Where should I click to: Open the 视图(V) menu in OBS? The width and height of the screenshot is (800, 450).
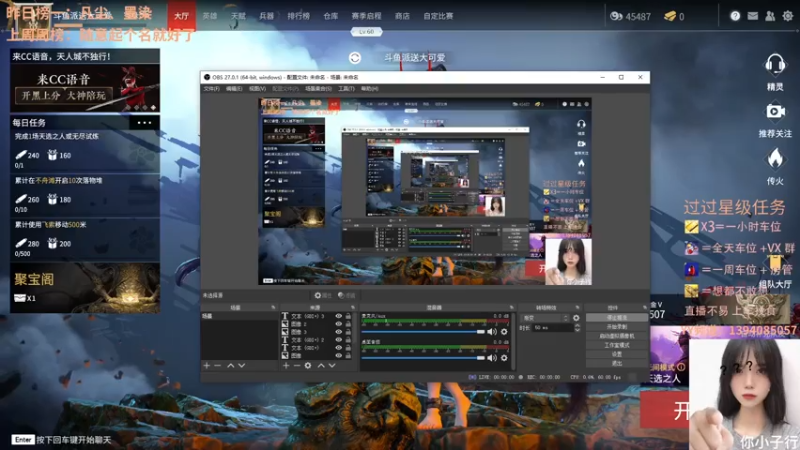point(257,89)
